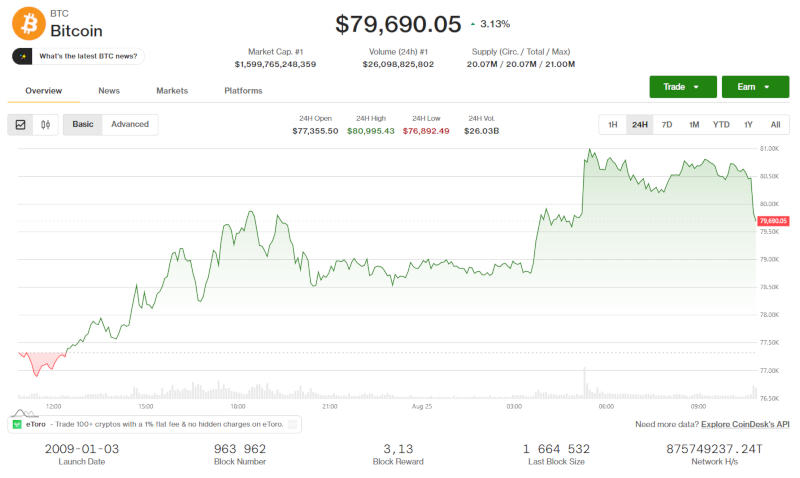Click the 24h volume value $26,098,825,802

398,64
